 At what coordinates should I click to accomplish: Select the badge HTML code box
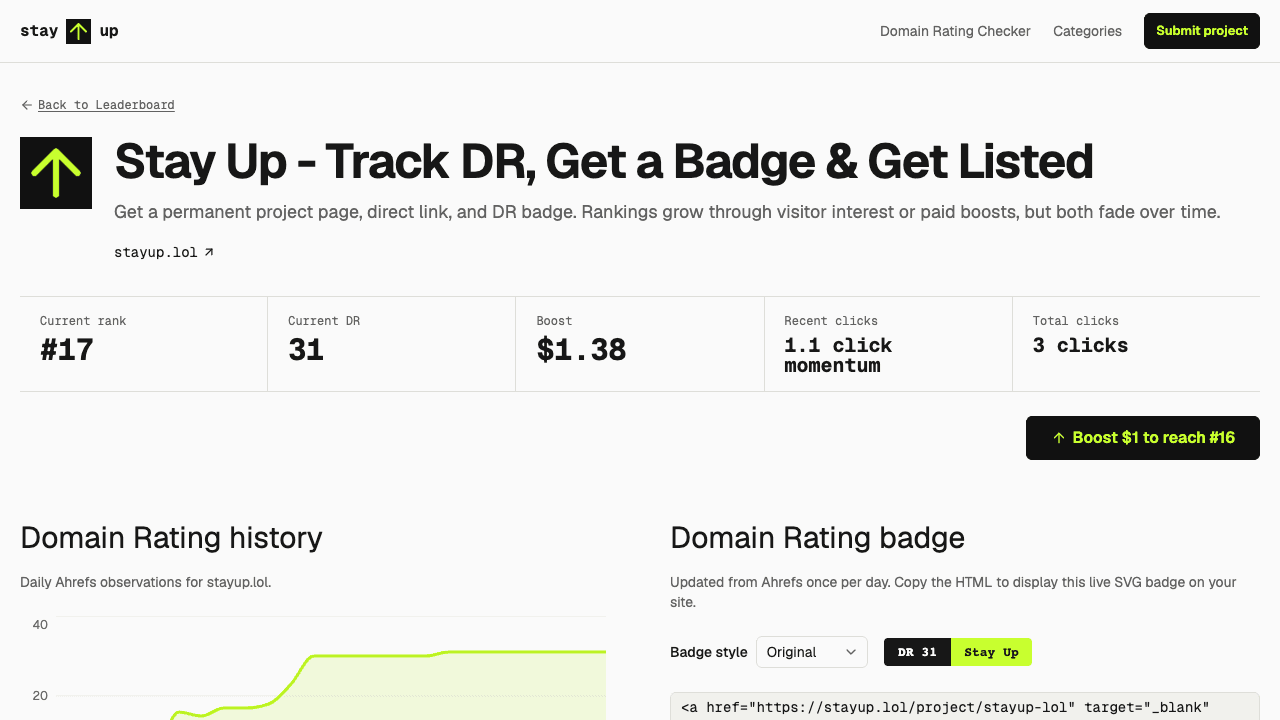pyautogui.click(x=965, y=706)
